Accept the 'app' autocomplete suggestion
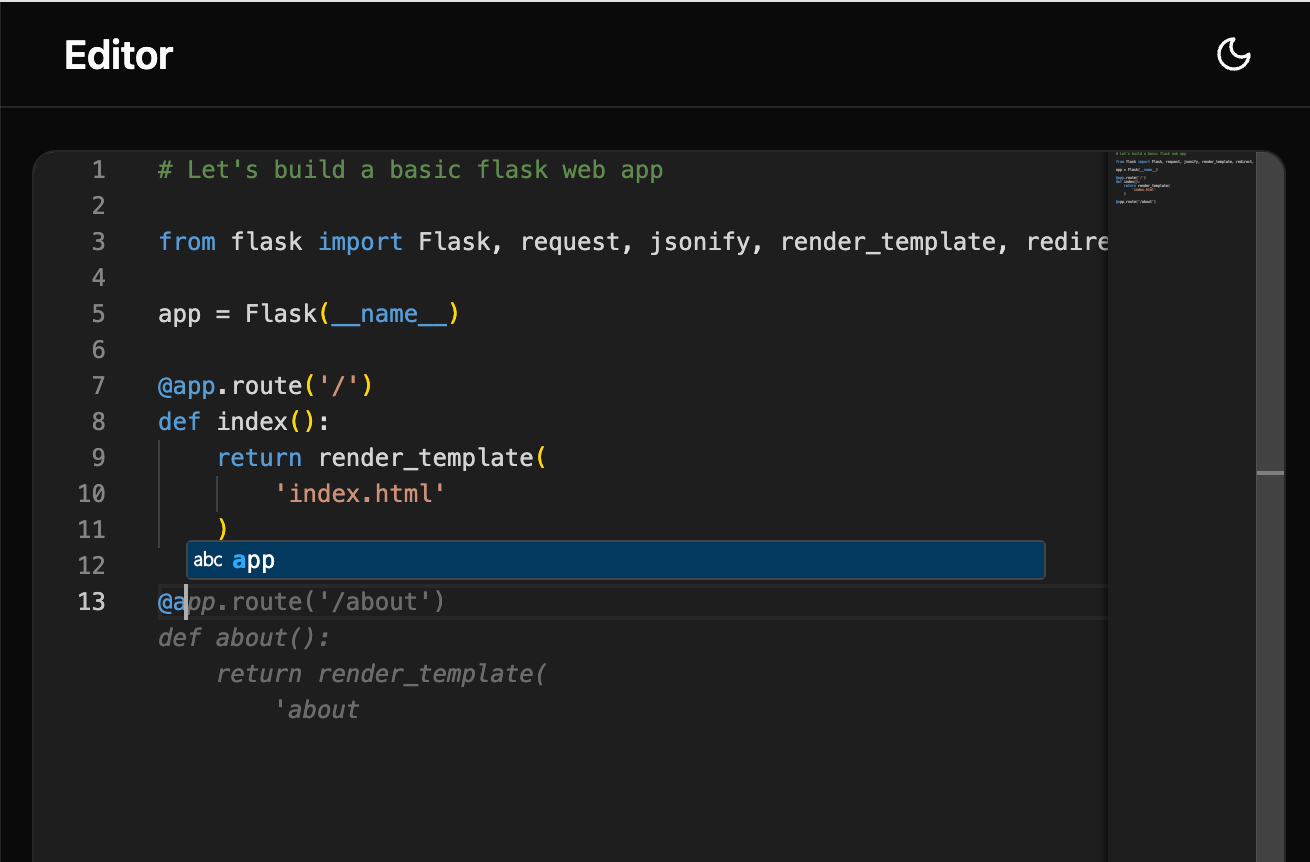 (x=616, y=560)
